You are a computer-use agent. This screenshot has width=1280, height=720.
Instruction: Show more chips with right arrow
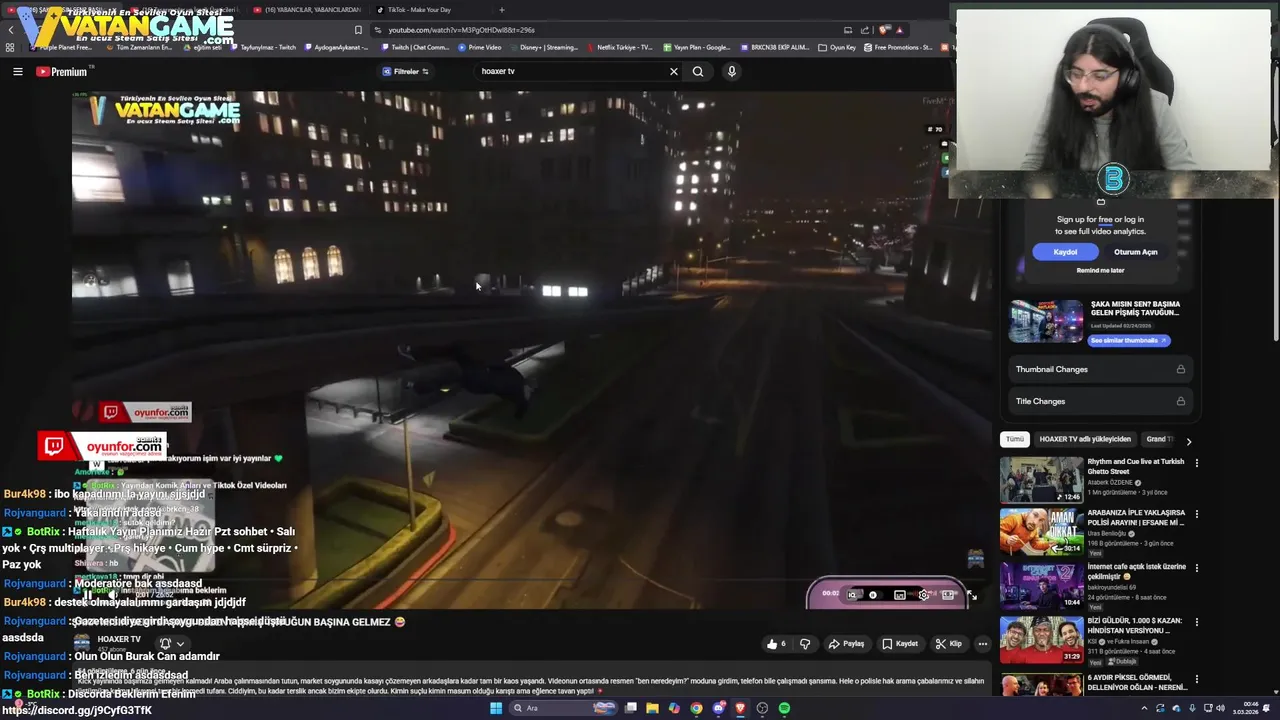point(1188,441)
